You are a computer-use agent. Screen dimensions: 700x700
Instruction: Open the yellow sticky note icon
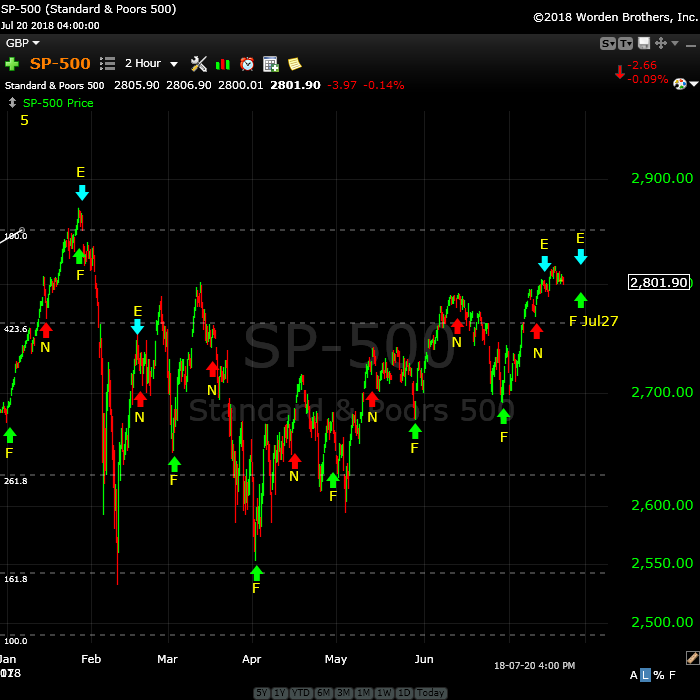(295, 64)
